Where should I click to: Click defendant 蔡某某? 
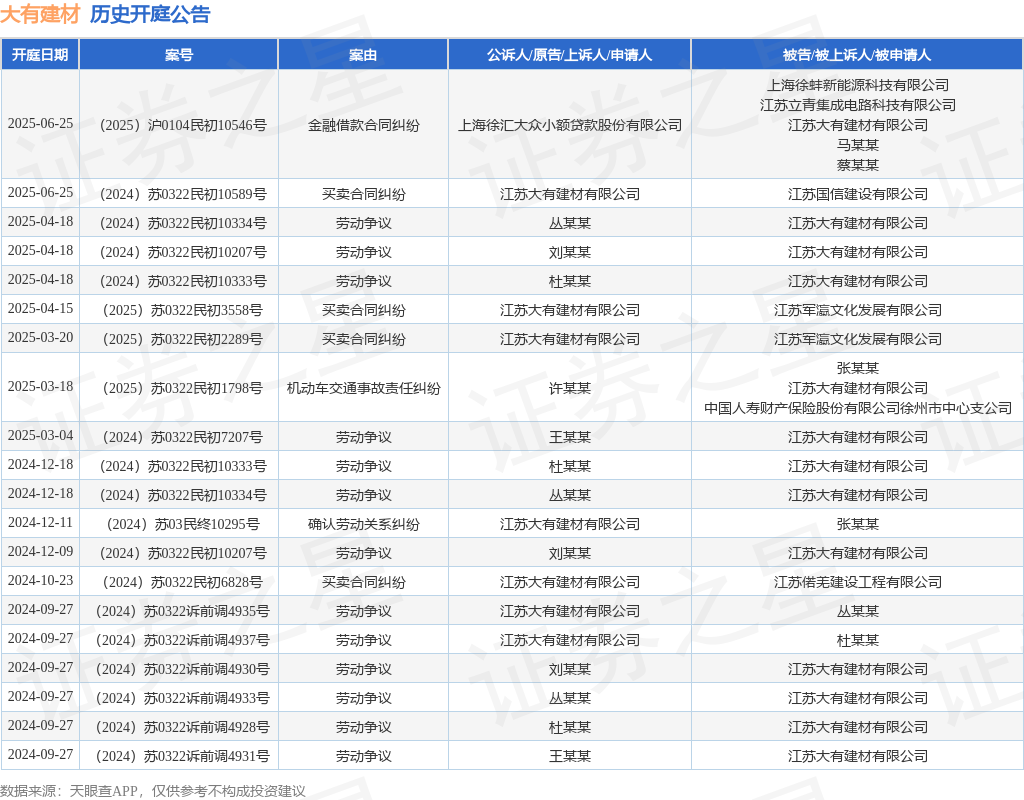coord(857,165)
